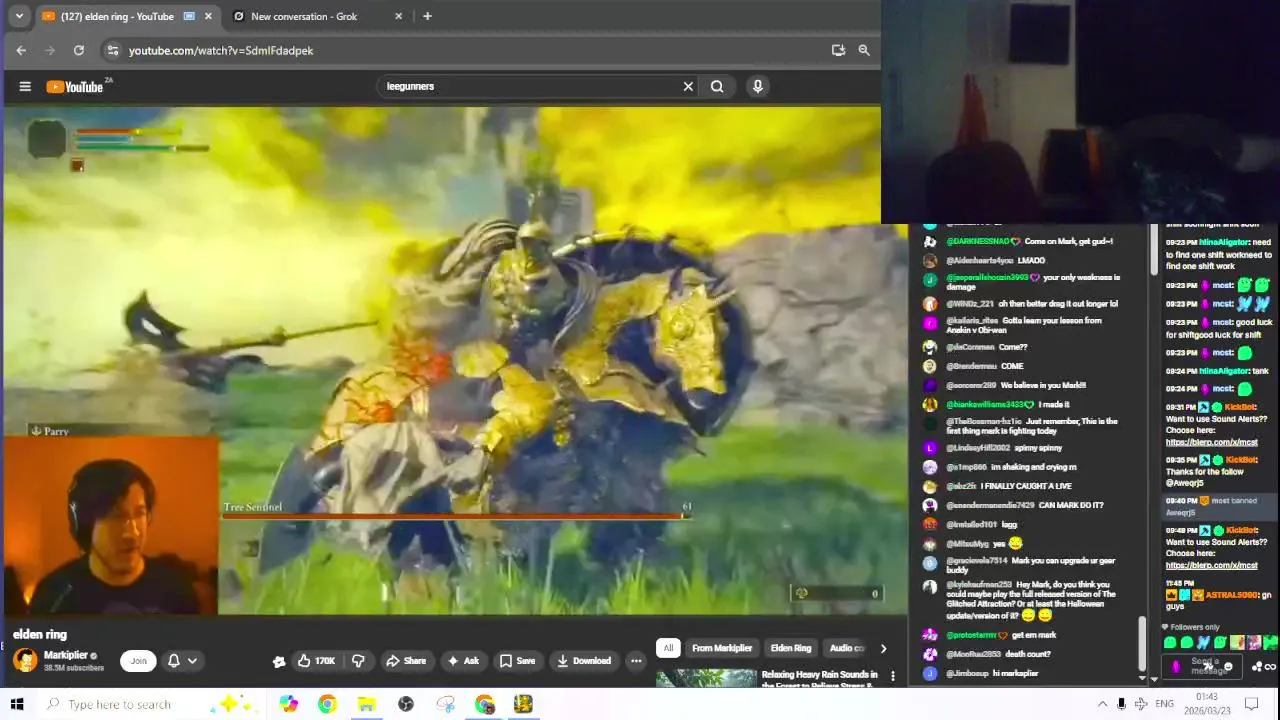
Task: Click the taskbar 'Type here to search' box
Action: [155, 704]
